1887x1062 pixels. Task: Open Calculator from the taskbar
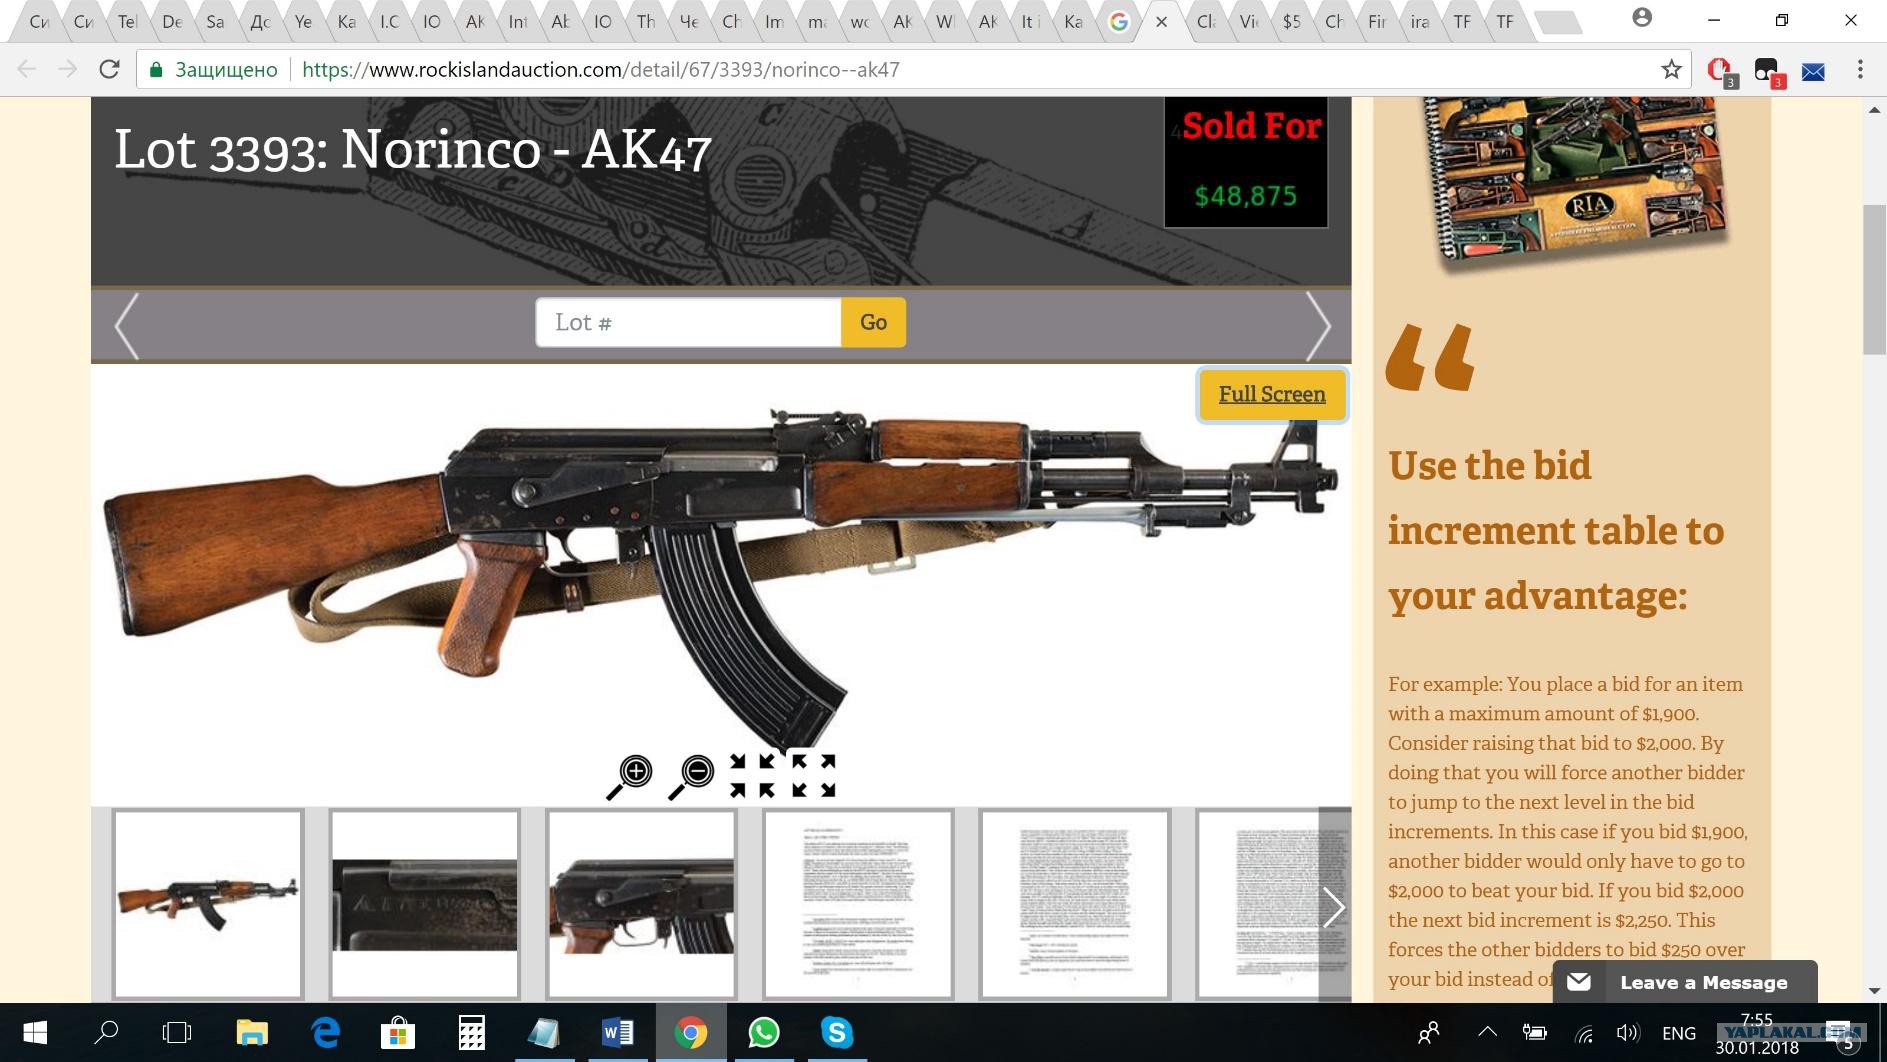471,1032
